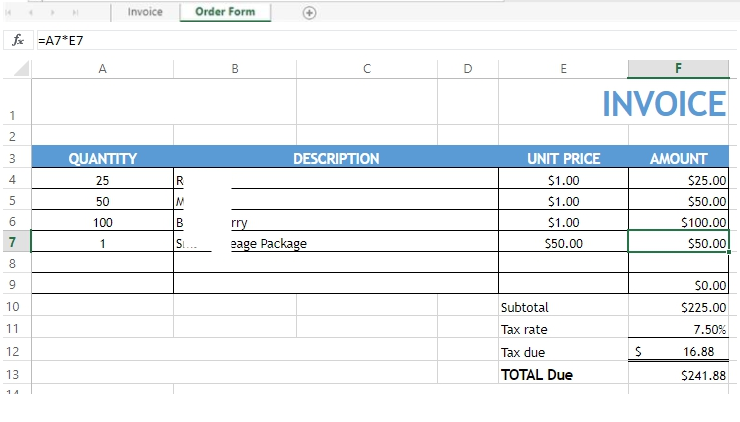The height and width of the screenshot is (422, 740).
Task: Select the tax due value 16.88
Action: [x=679, y=351]
